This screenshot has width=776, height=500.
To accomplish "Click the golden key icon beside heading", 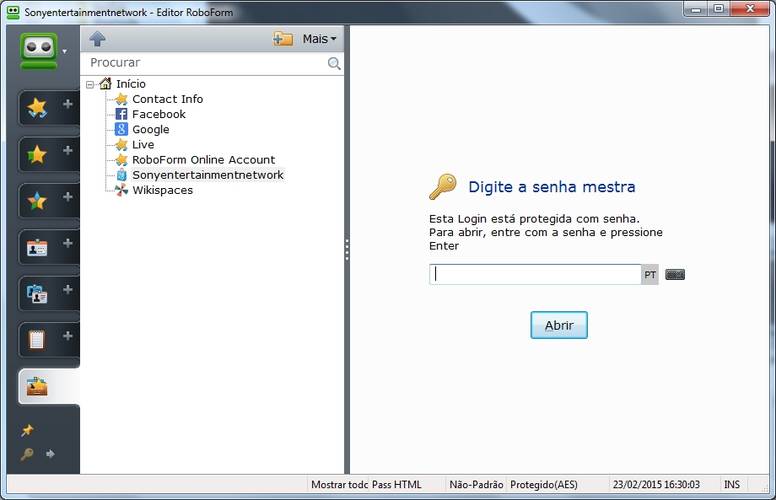I will [442, 187].
